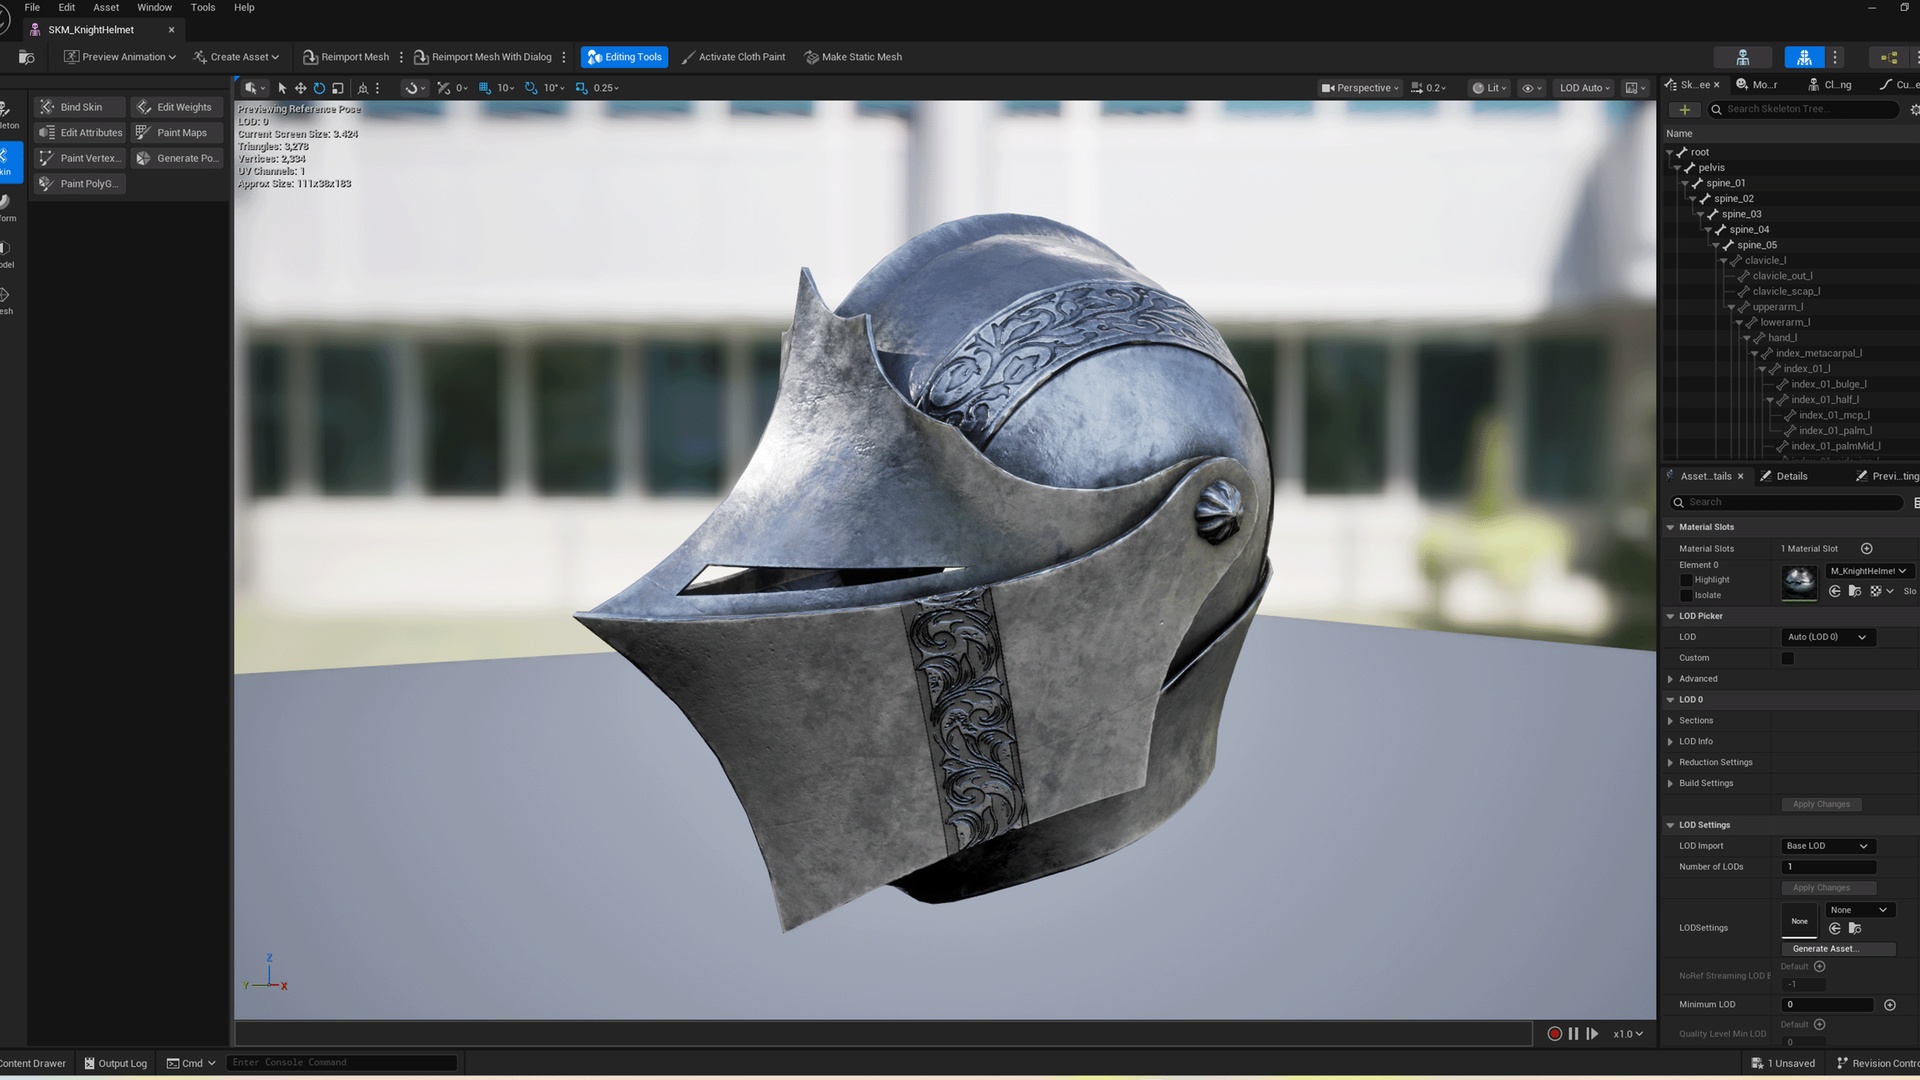The width and height of the screenshot is (1920, 1080).
Task: Switch to the Details tab
Action: [1783, 476]
